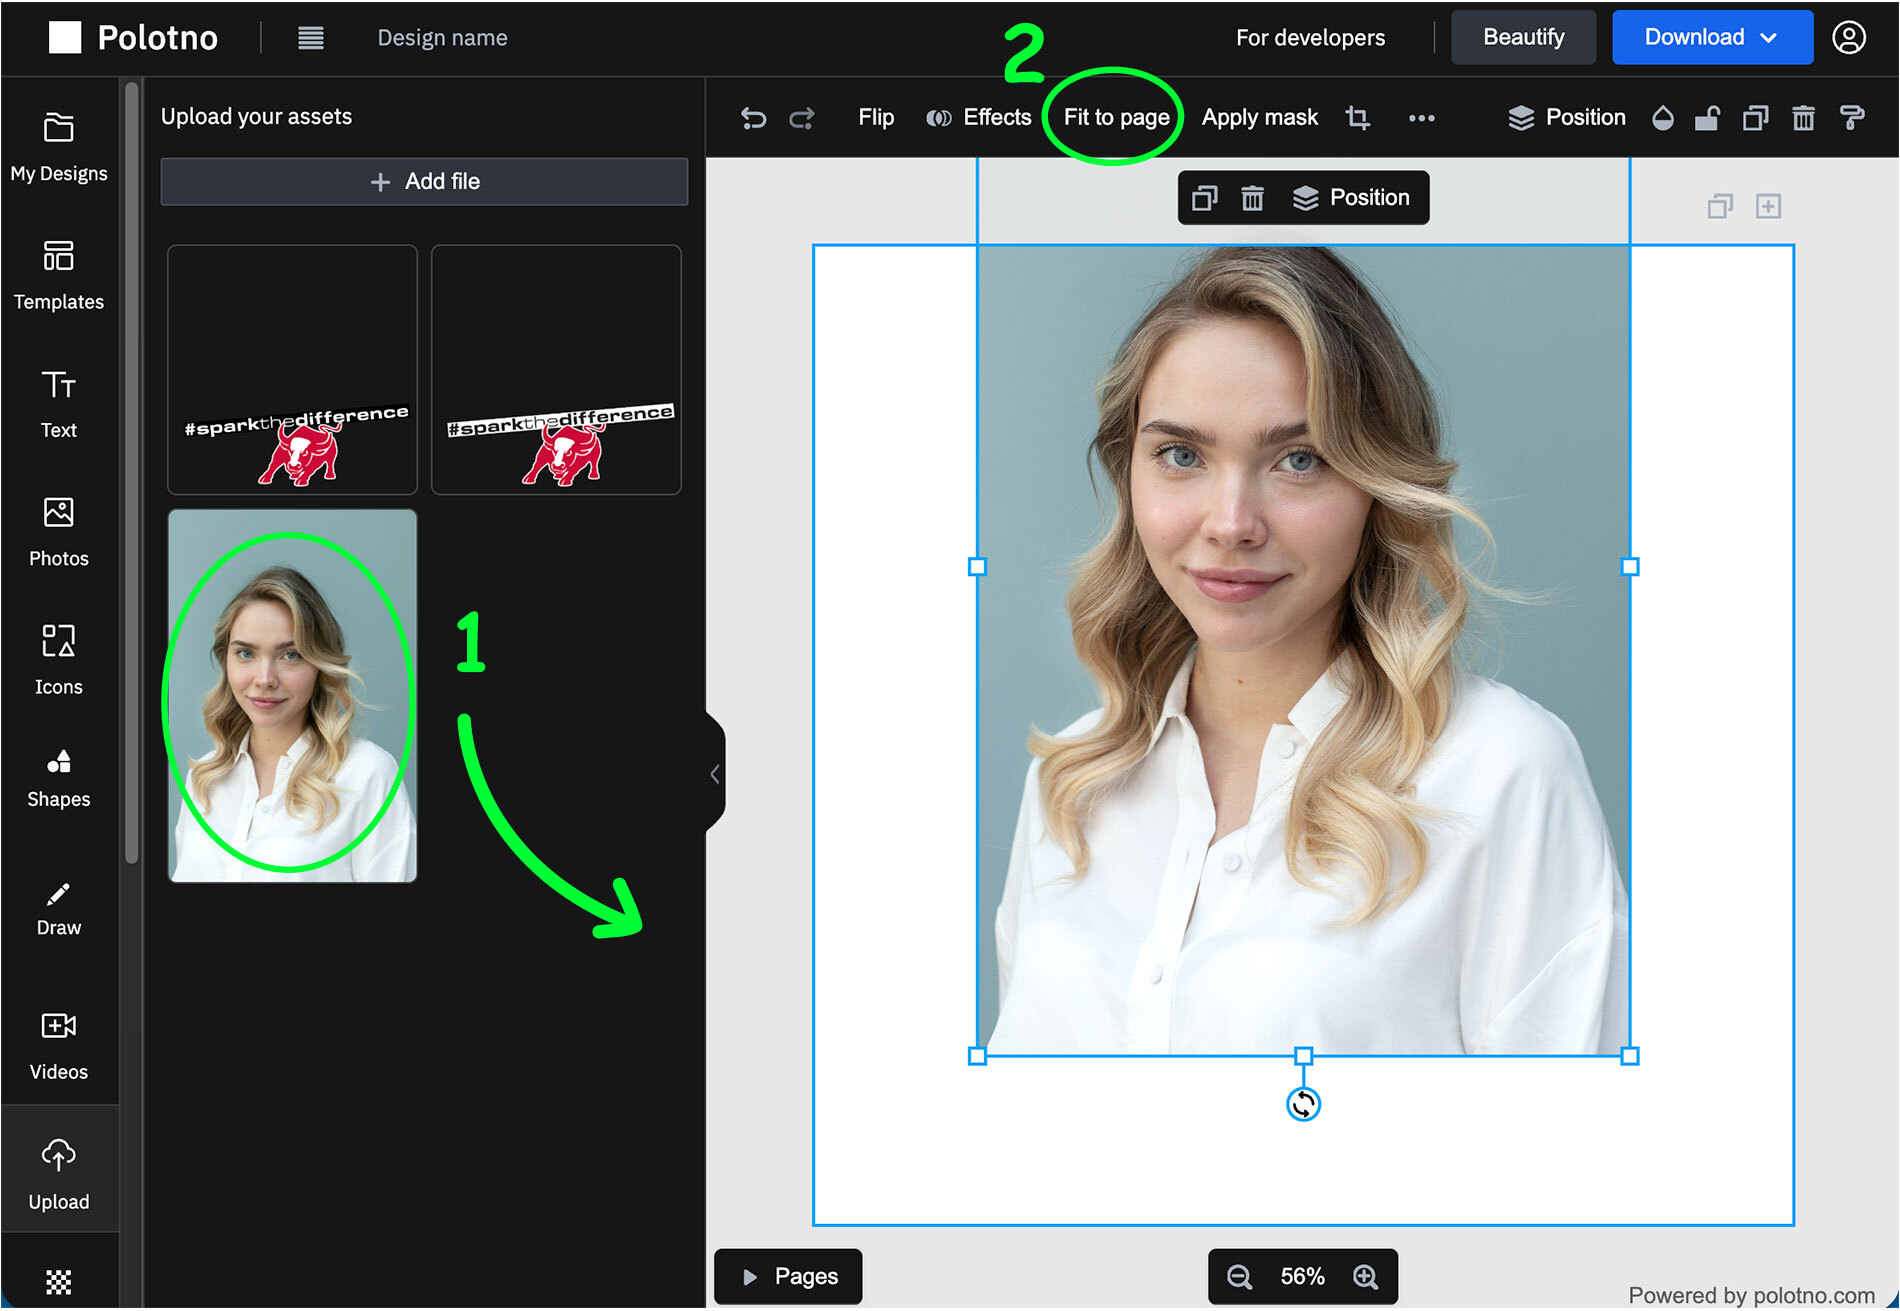Click the delete trash icon in top toolbar
The image size is (1900, 1311).
tap(1803, 118)
